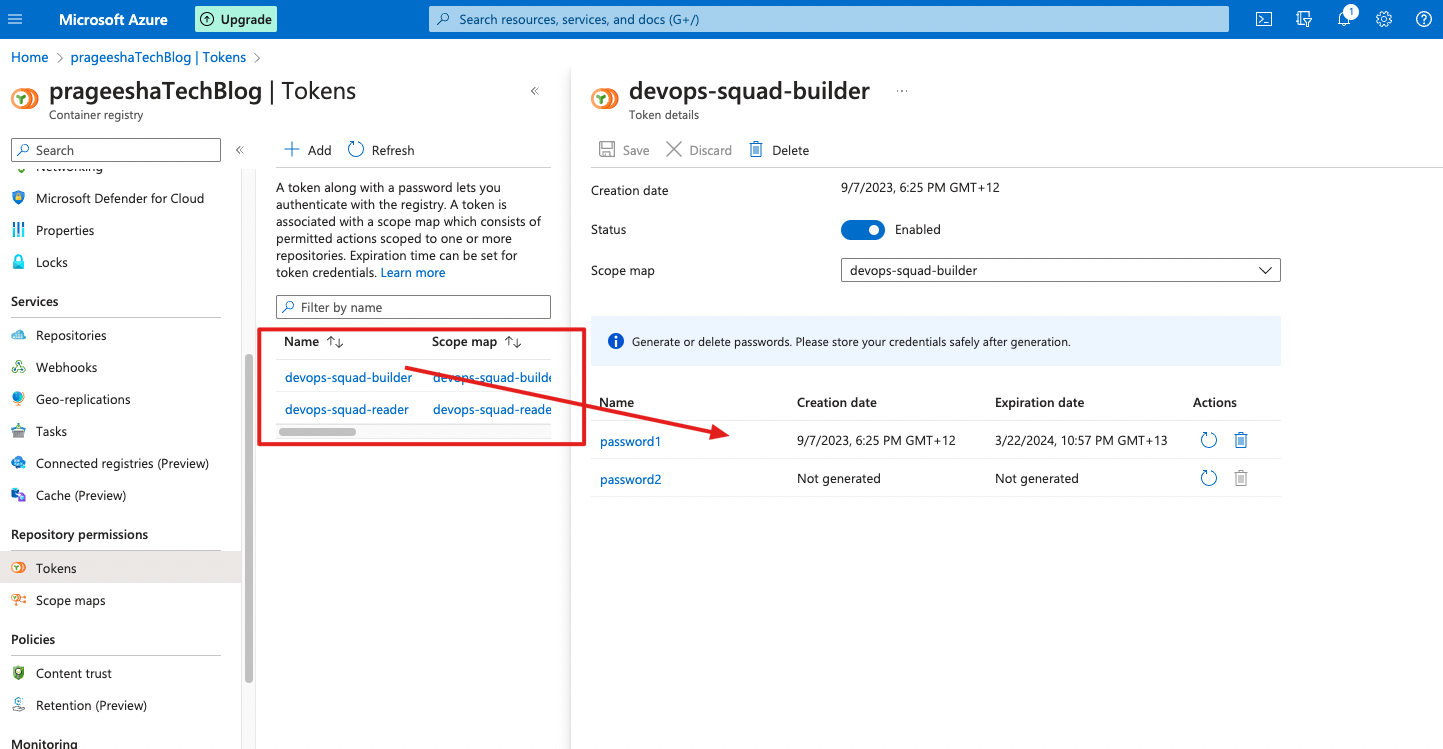Screen dimensions: 1443x749
Task: Go to Home via the breadcrumb
Action: pyautogui.click(x=29, y=57)
